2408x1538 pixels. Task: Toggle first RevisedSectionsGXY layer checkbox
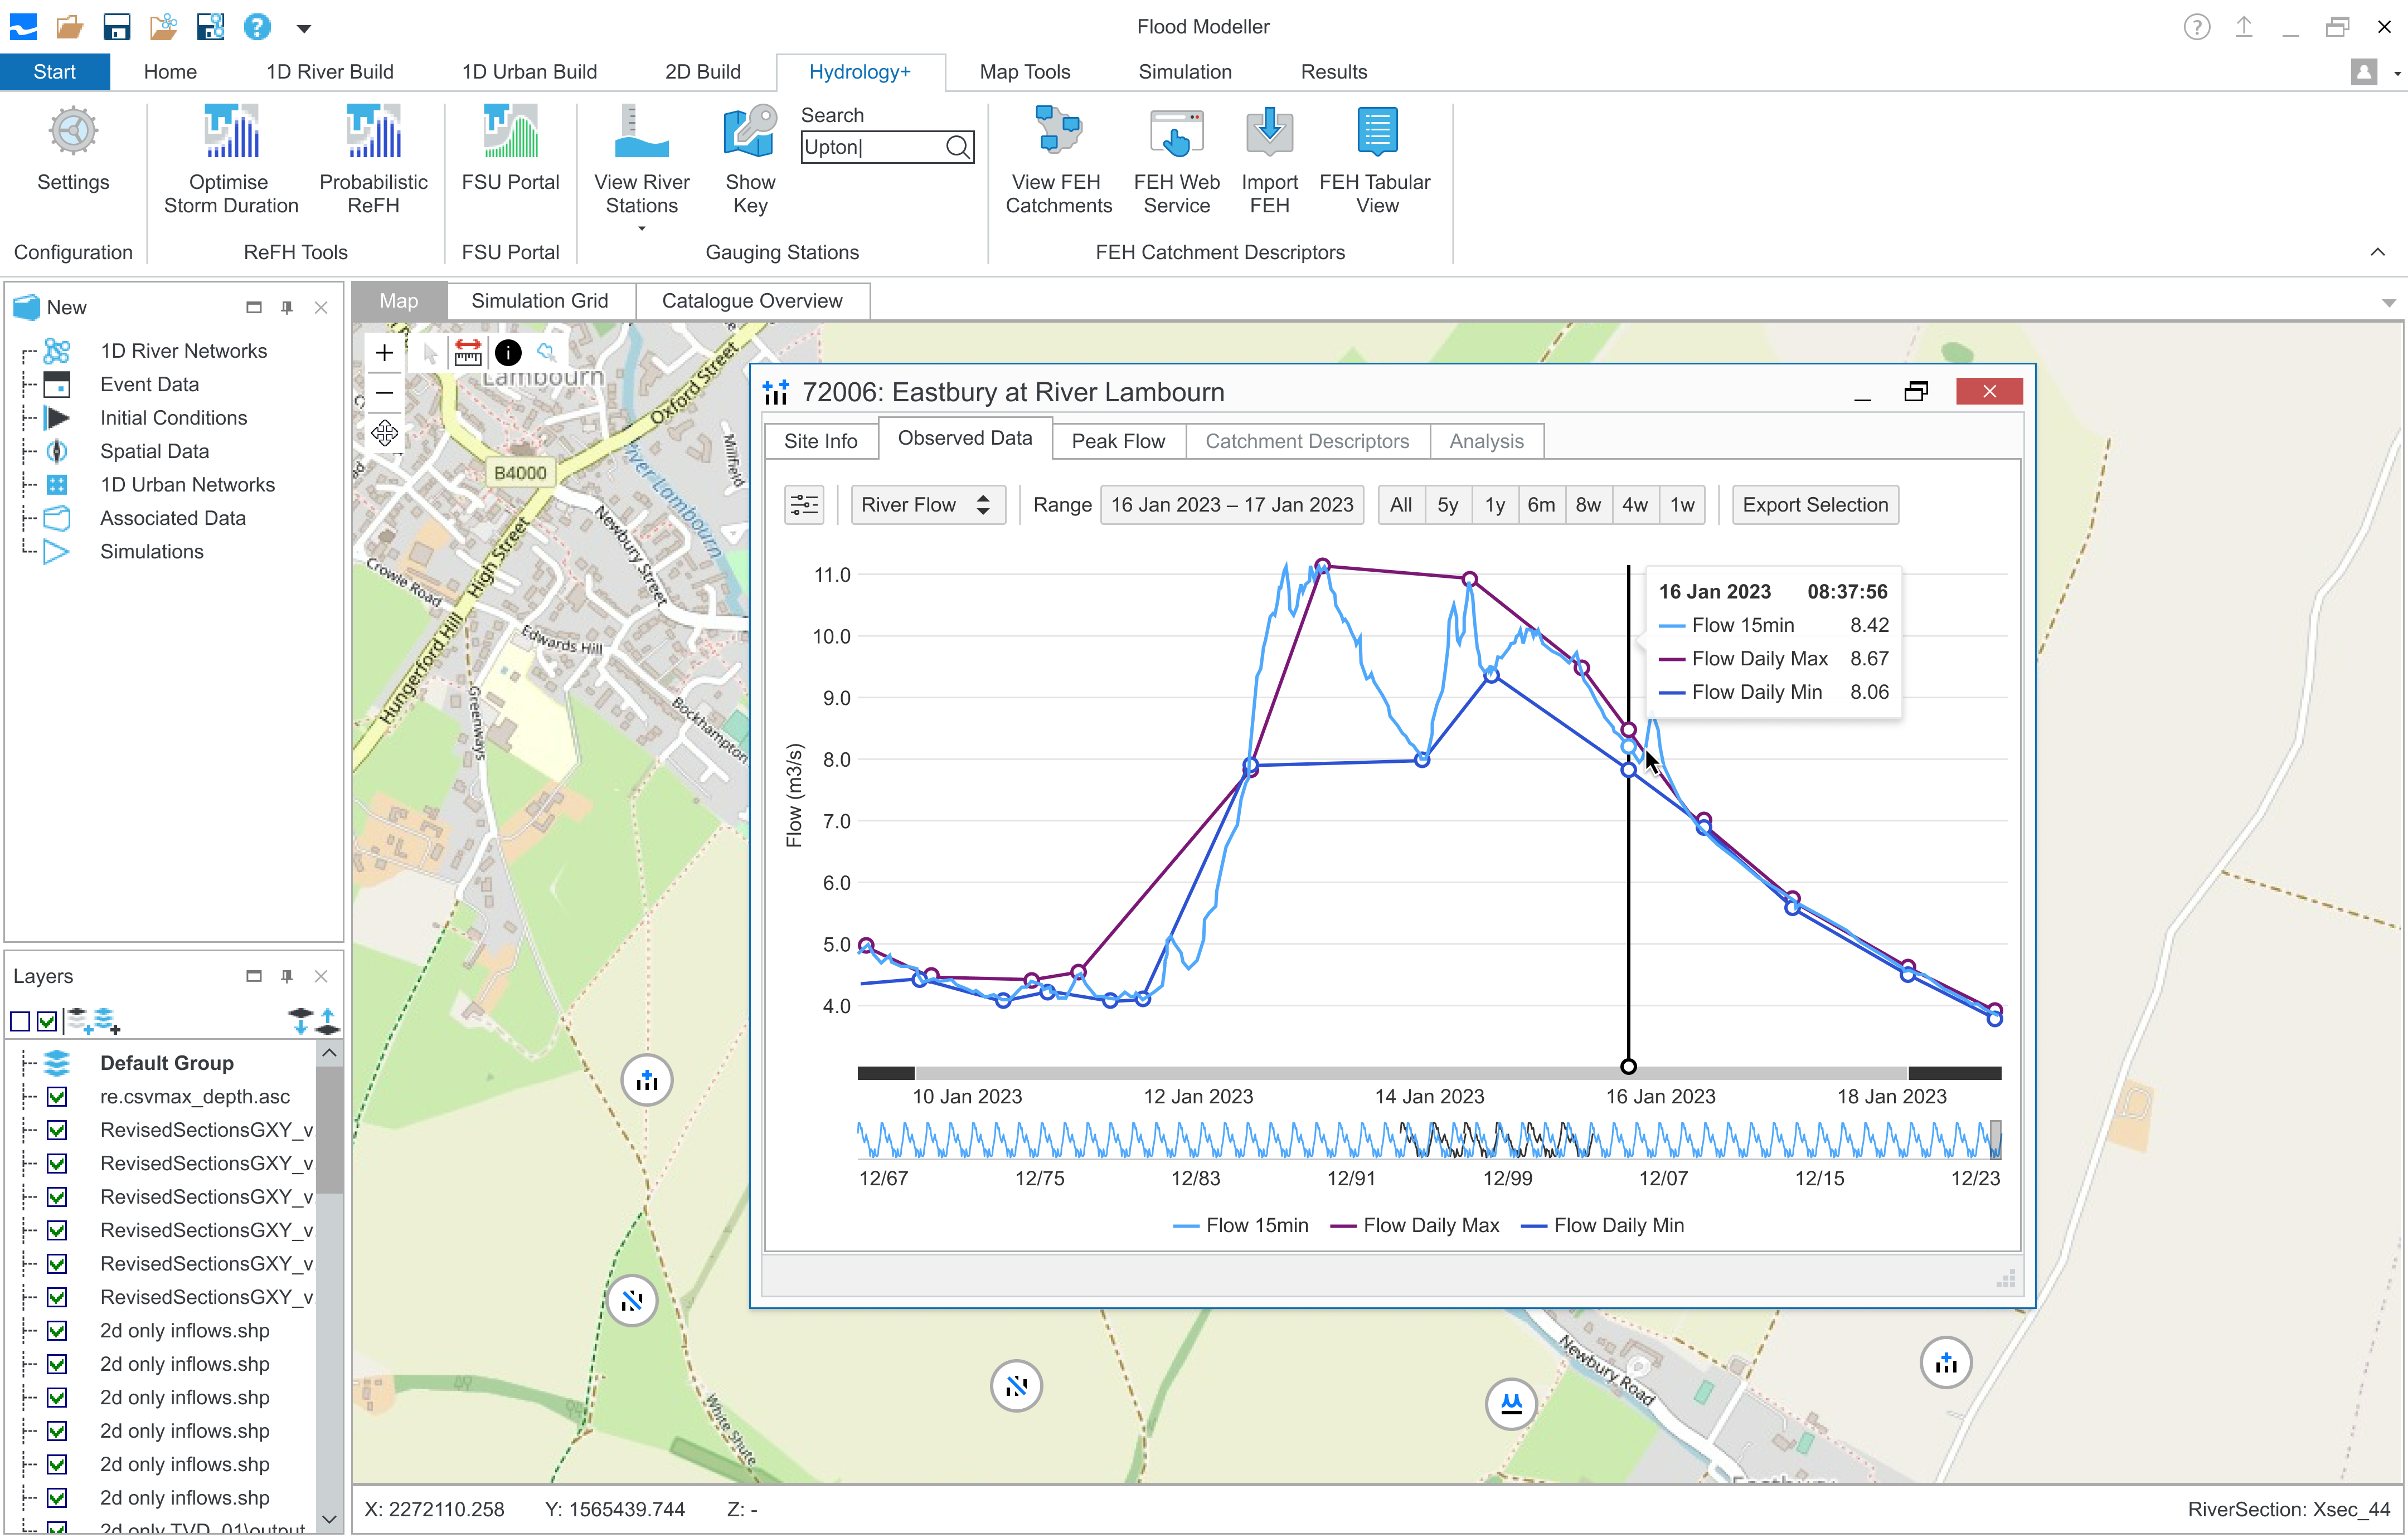click(x=57, y=1130)
